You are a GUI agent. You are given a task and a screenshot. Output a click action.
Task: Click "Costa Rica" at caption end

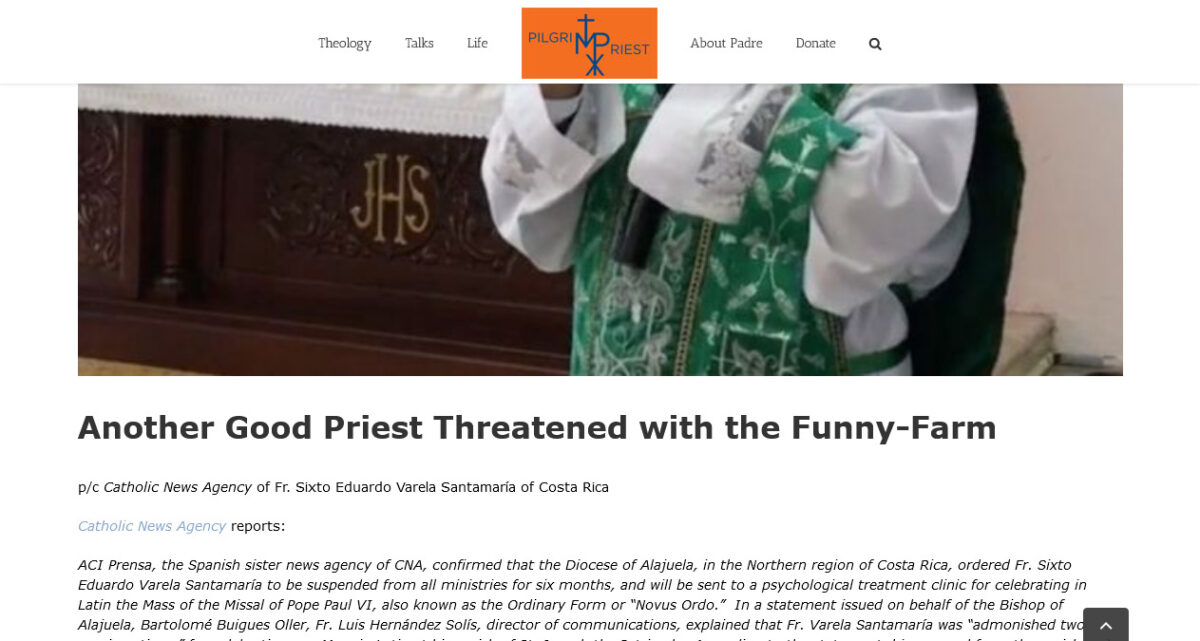pos(574,487)
